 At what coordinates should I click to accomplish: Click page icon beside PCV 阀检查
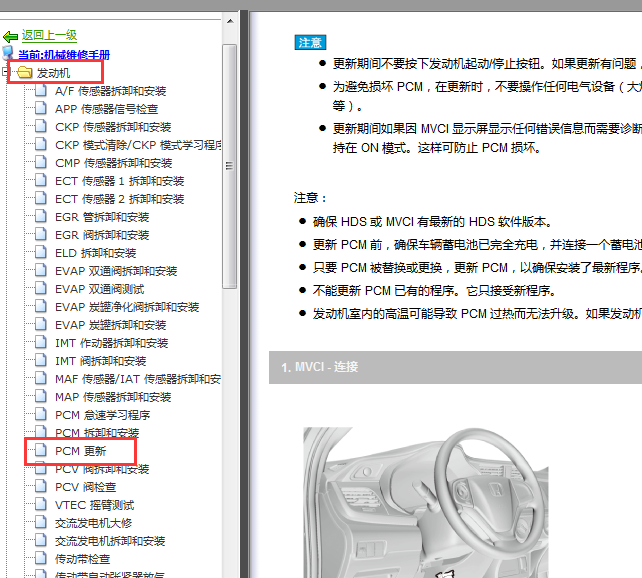point(41,487)
